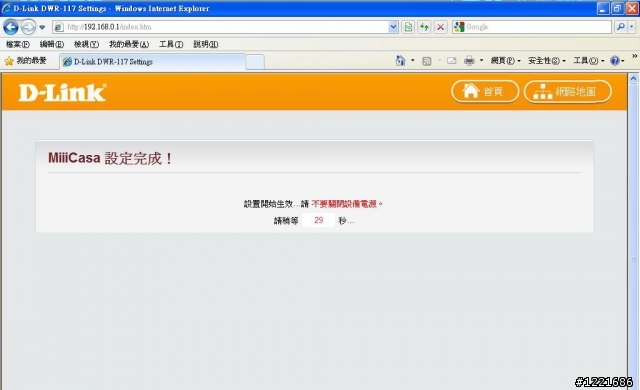
Task: Close the Internet Explorer window
Action: click(632, 9)
